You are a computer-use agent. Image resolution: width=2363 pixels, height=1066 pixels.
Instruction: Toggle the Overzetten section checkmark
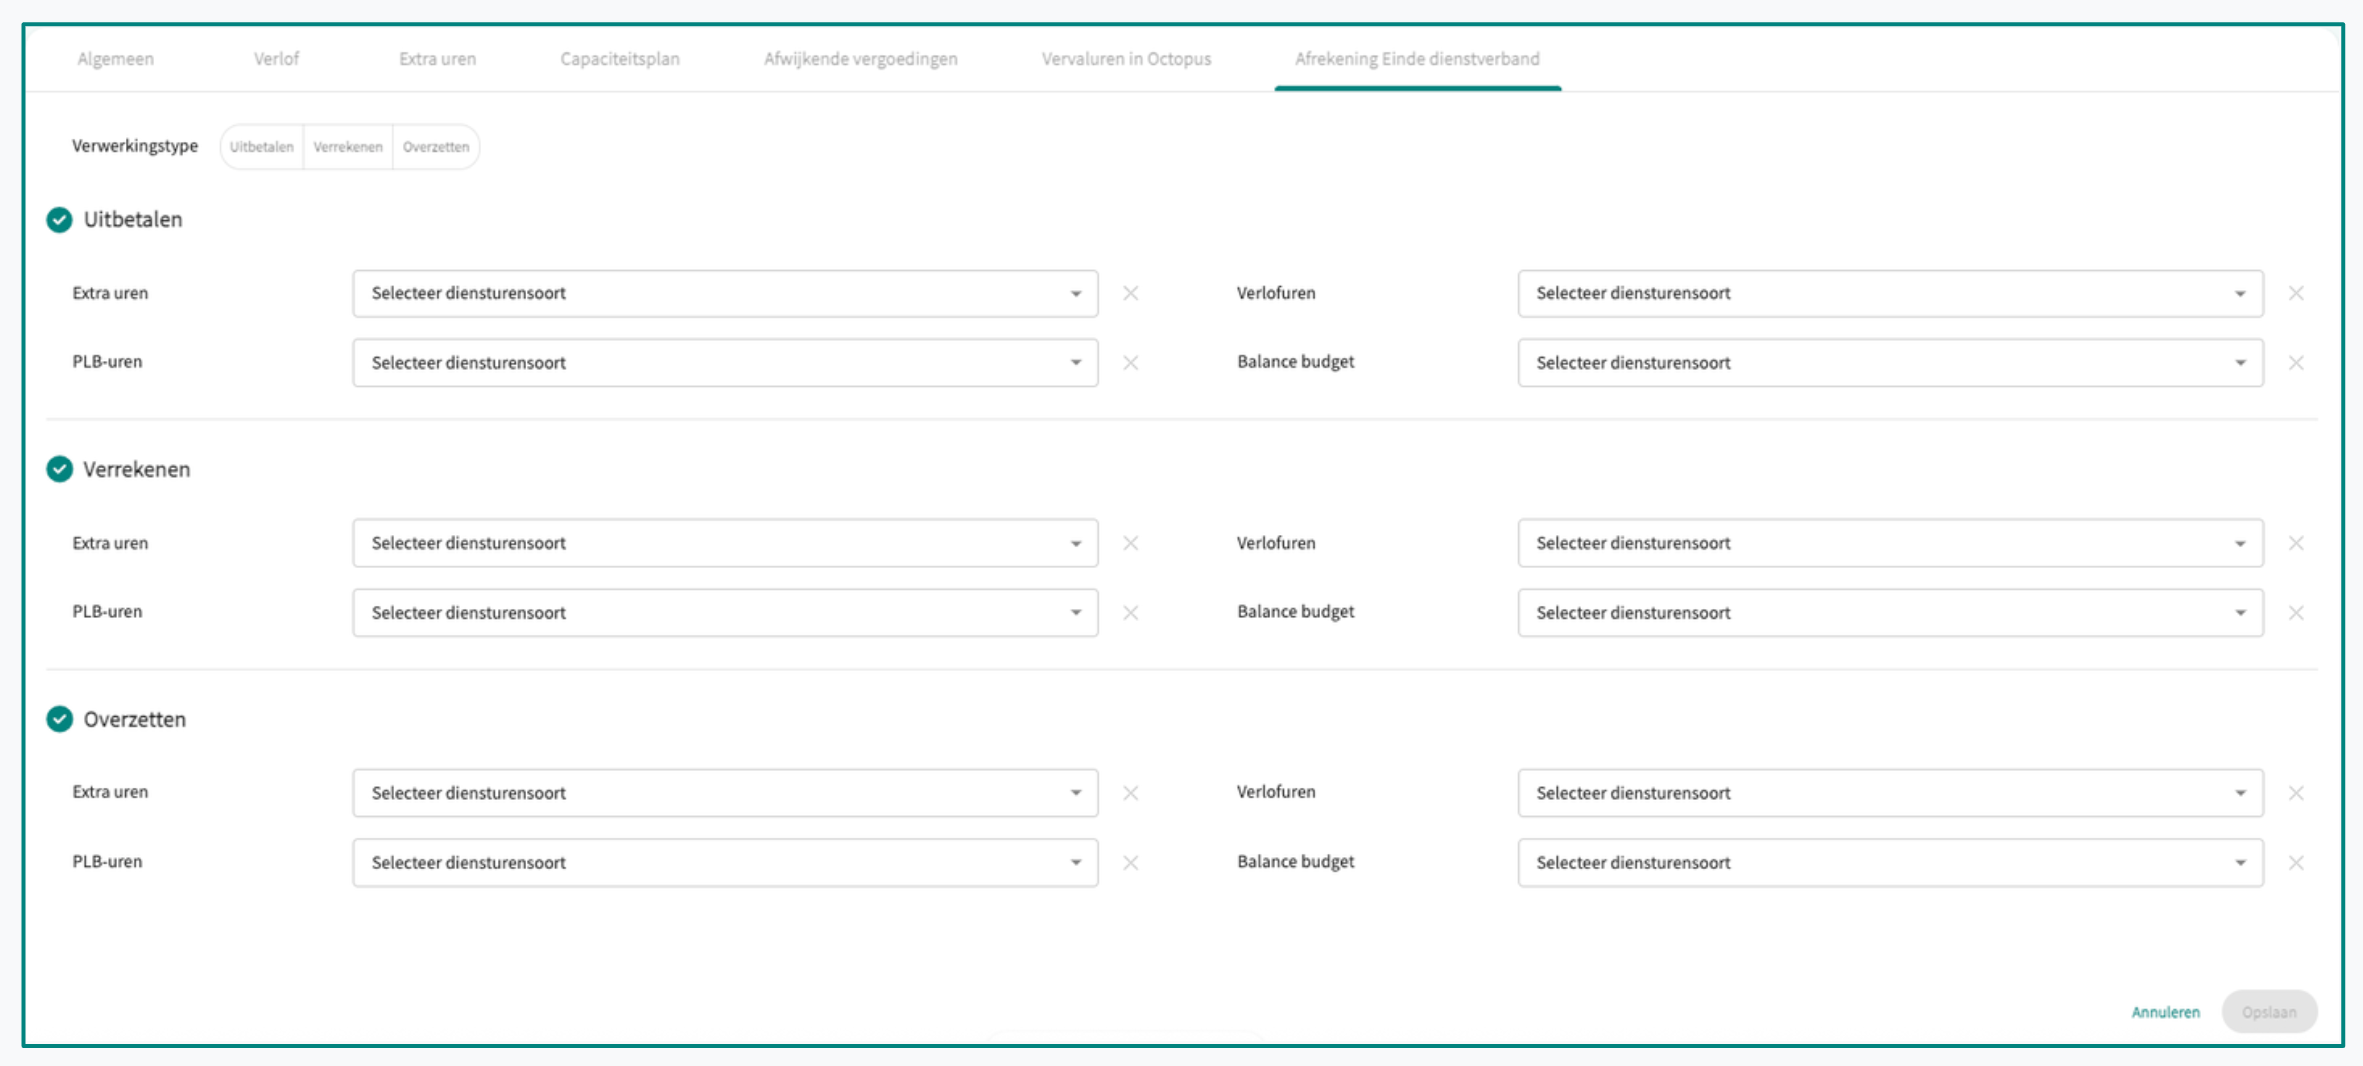pos(60,719)
